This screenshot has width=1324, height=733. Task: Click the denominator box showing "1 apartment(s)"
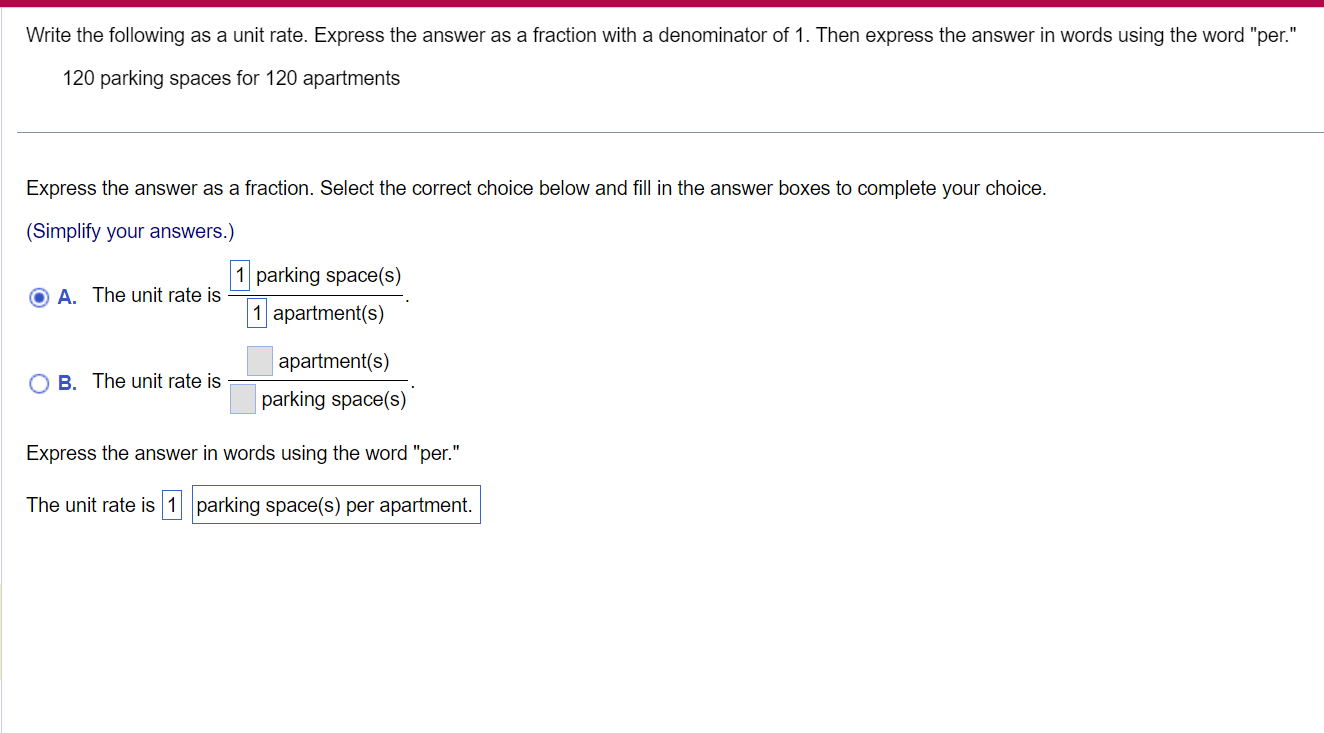click(256, 313)
